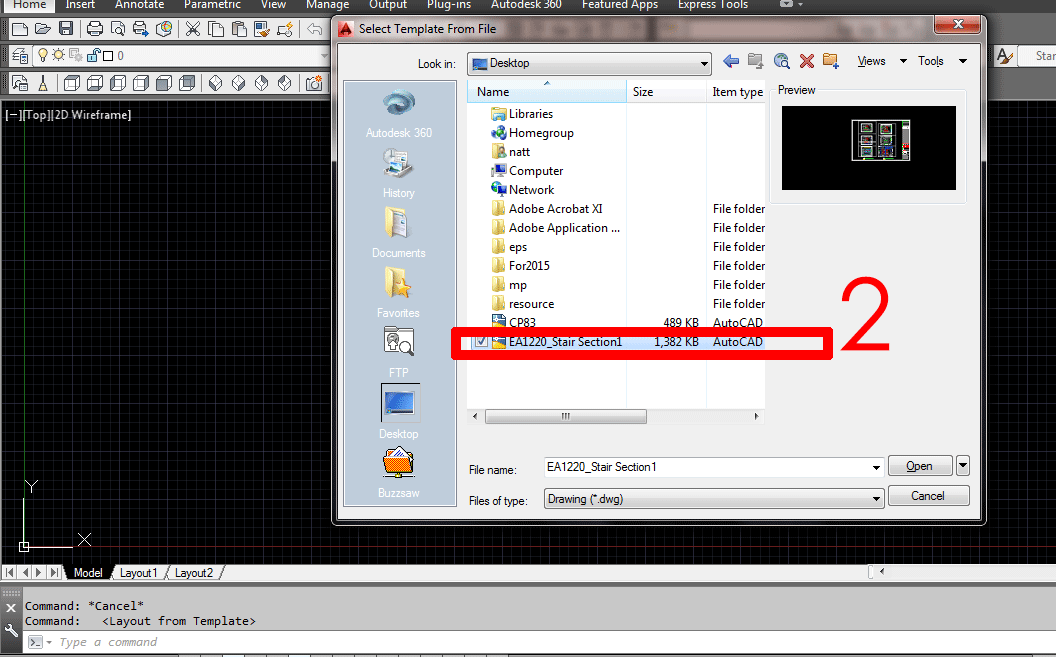Expand the Files of type dropdown
This screenshot has width=1056, height=657.
(x=877, y=498)
